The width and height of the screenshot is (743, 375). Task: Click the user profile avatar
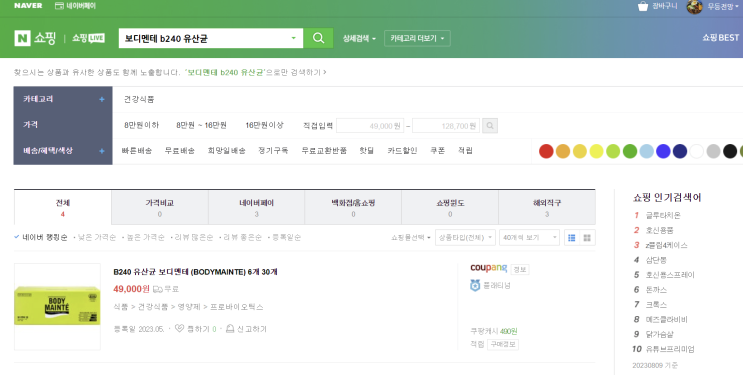[695, 7]
